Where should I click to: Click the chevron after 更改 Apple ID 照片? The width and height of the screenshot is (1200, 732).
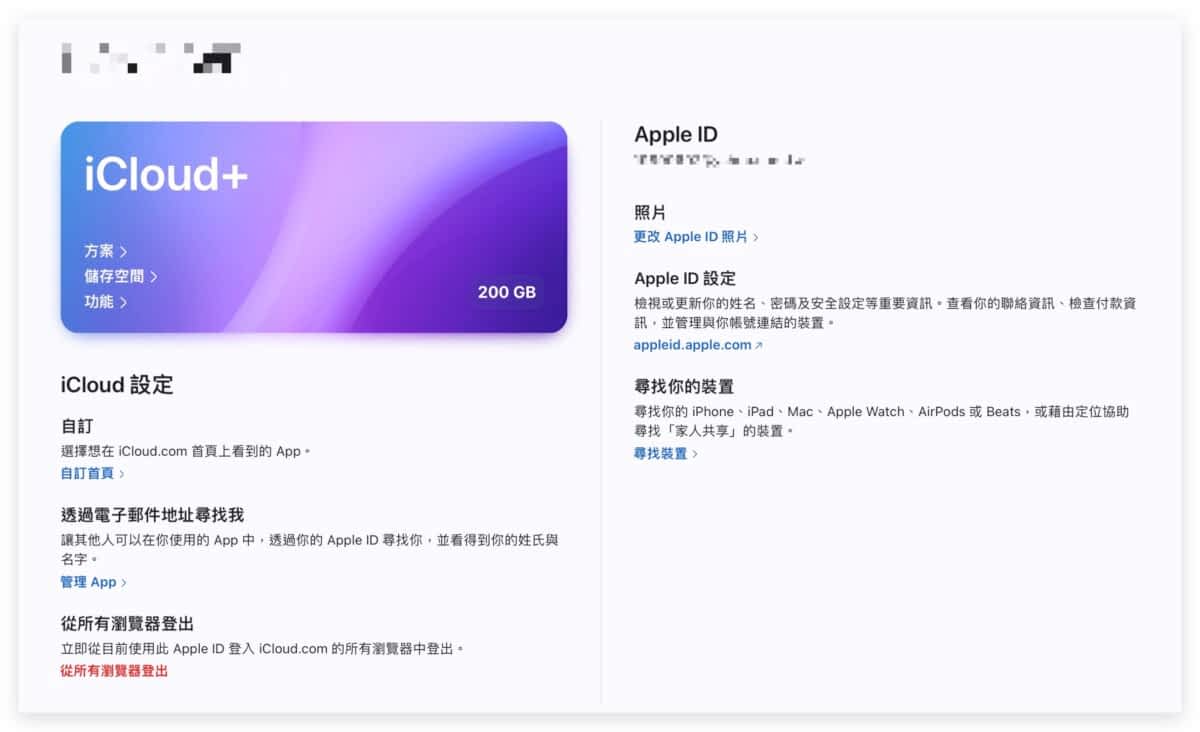coord(756,238)
